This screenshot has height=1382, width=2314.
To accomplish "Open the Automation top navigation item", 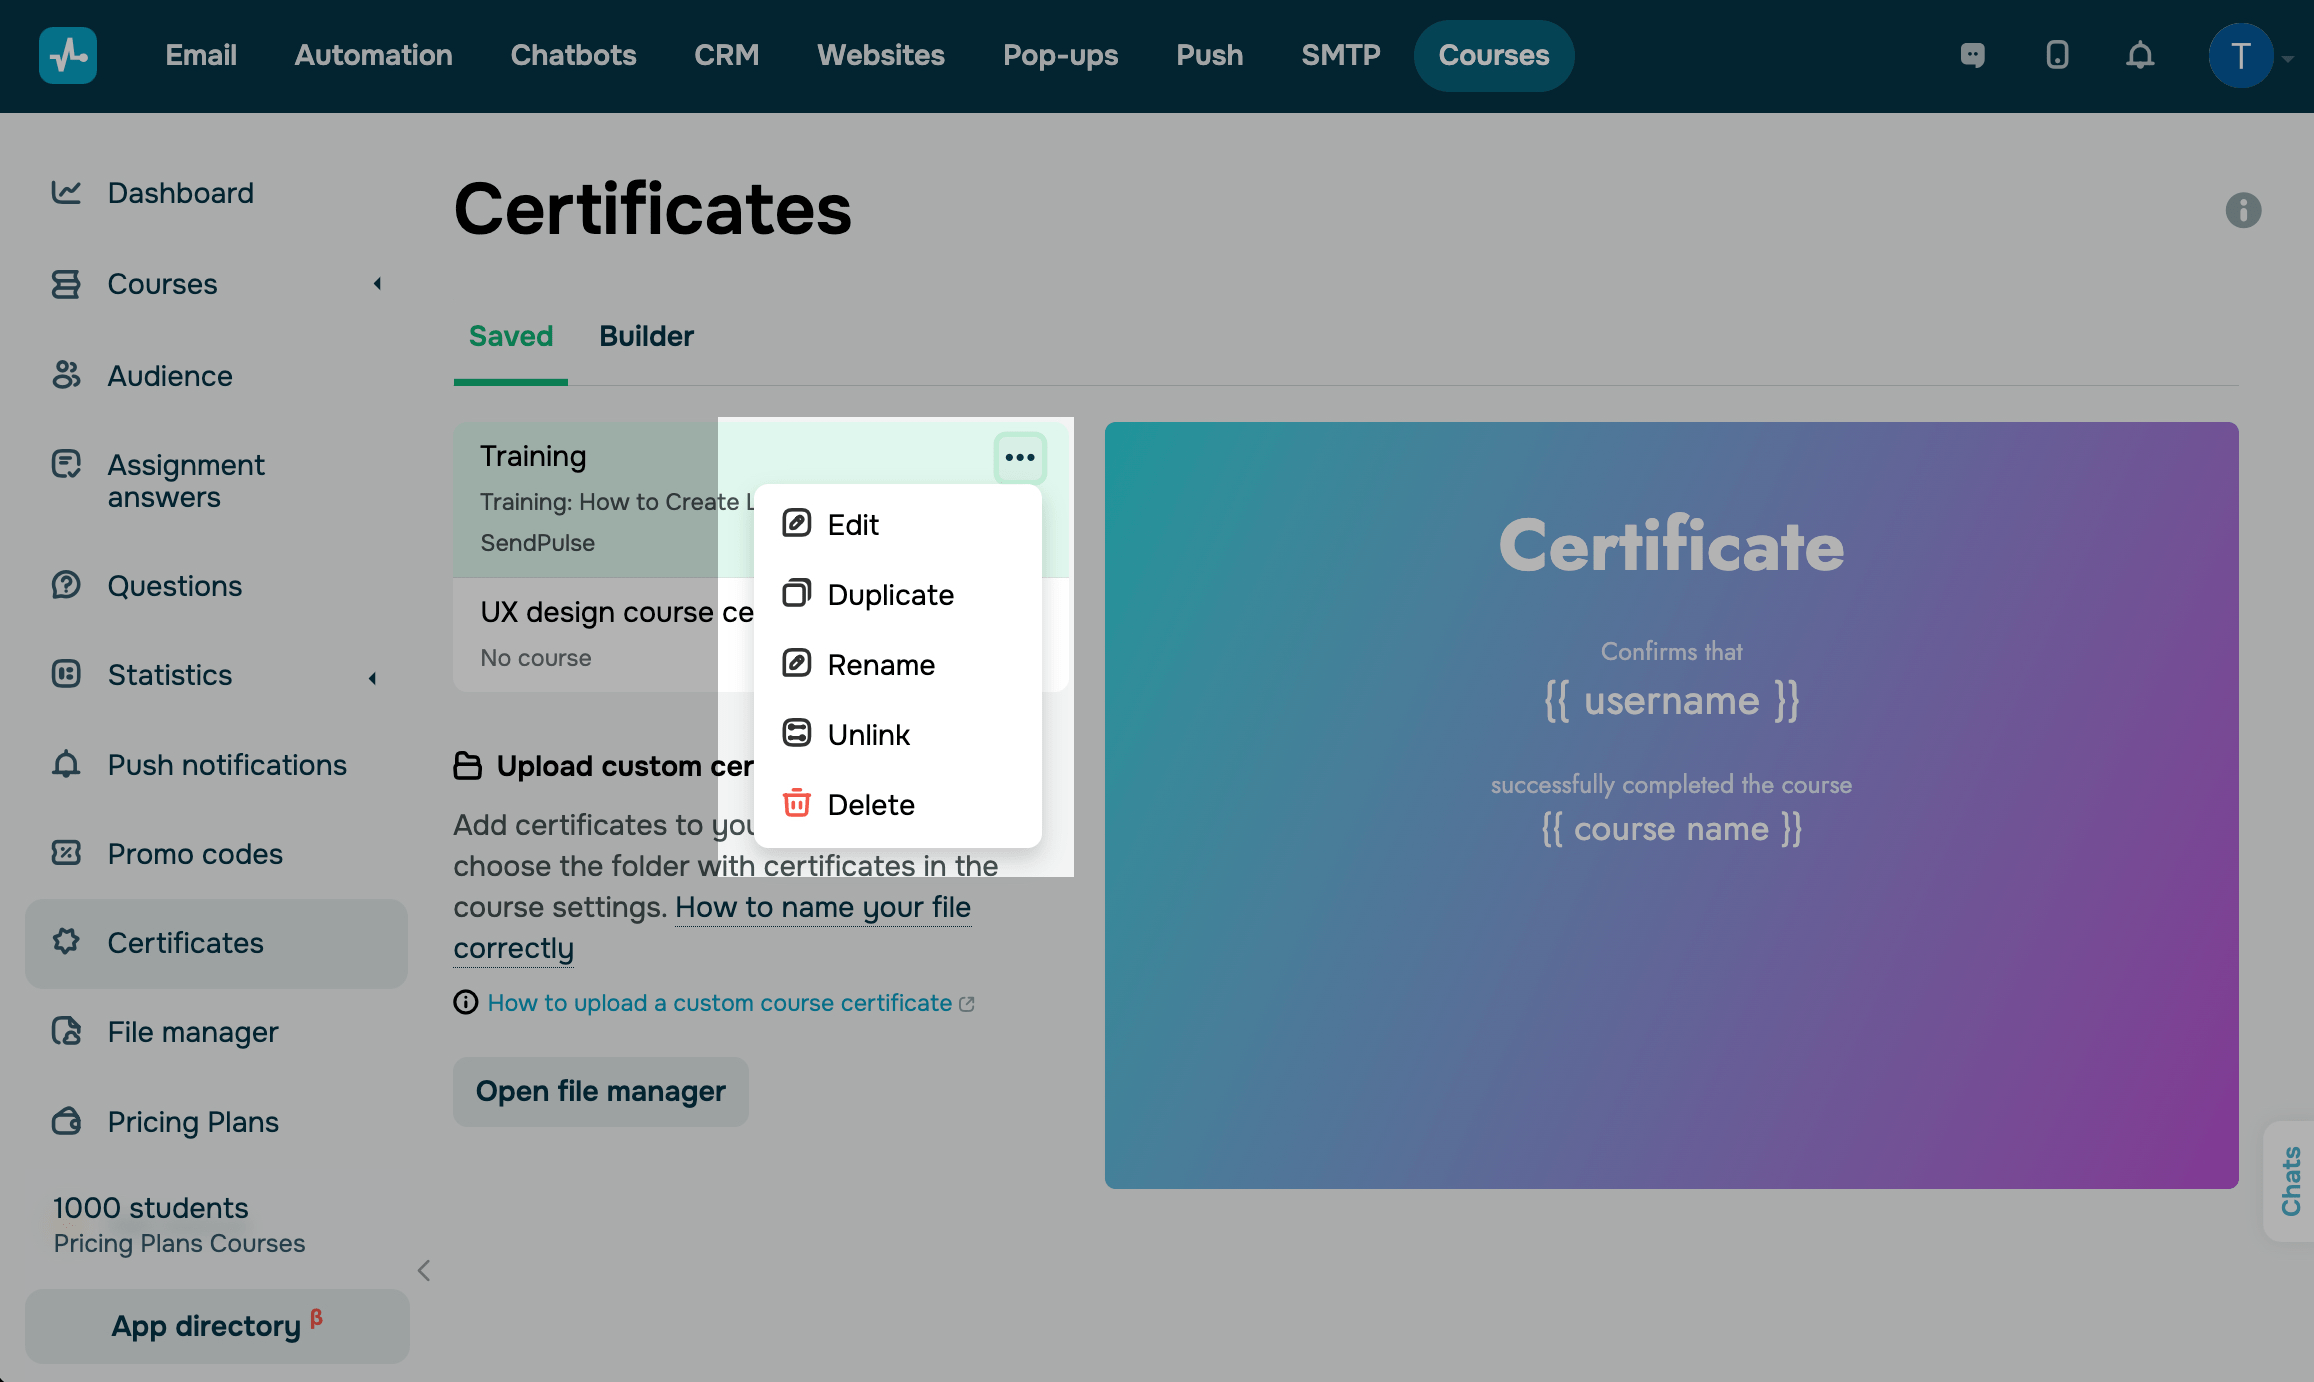I will 373,55.
